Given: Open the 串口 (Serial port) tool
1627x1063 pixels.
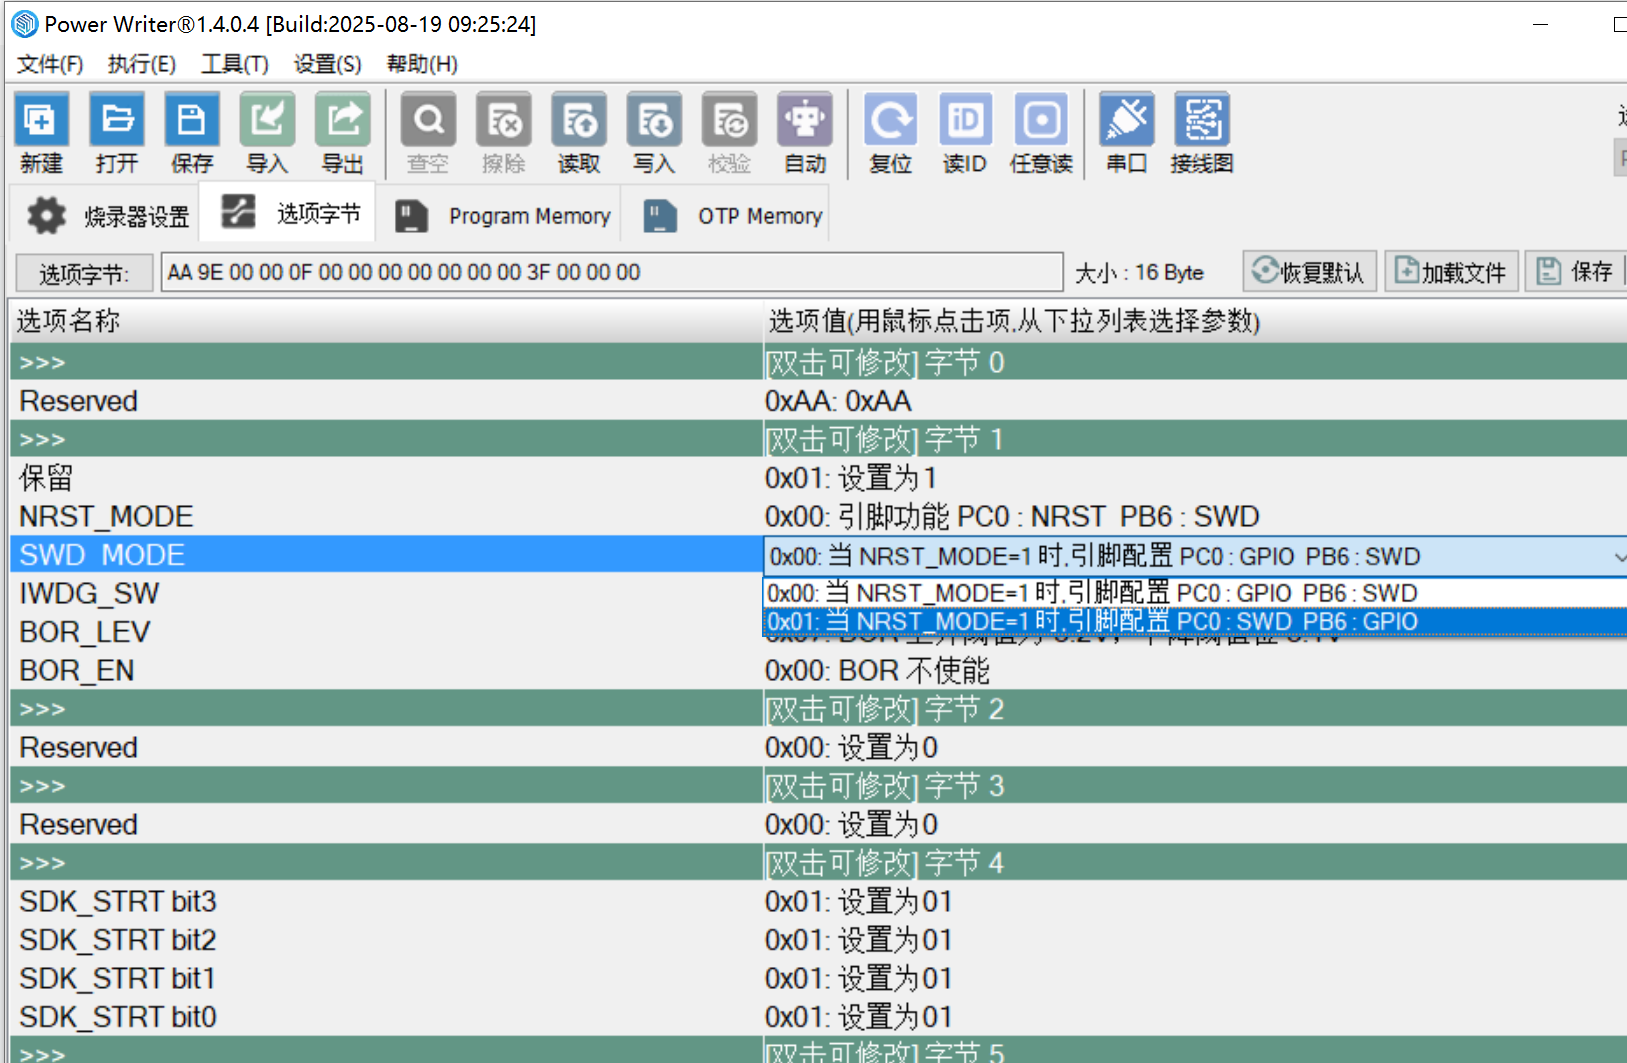Looking at the screenshot, I should [1127, 133].
